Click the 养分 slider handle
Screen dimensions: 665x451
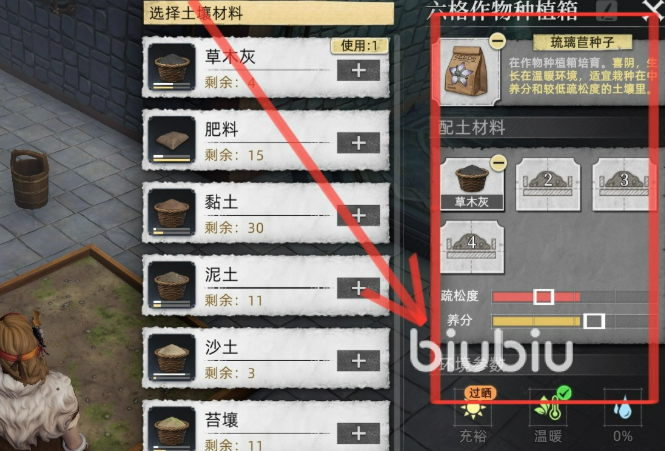(594, 321)
